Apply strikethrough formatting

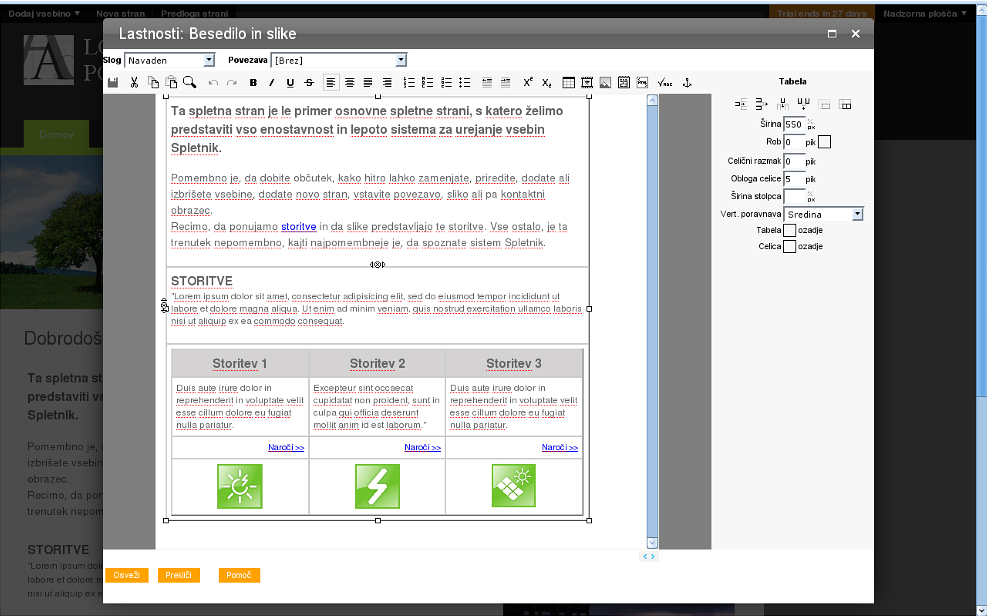308,82
